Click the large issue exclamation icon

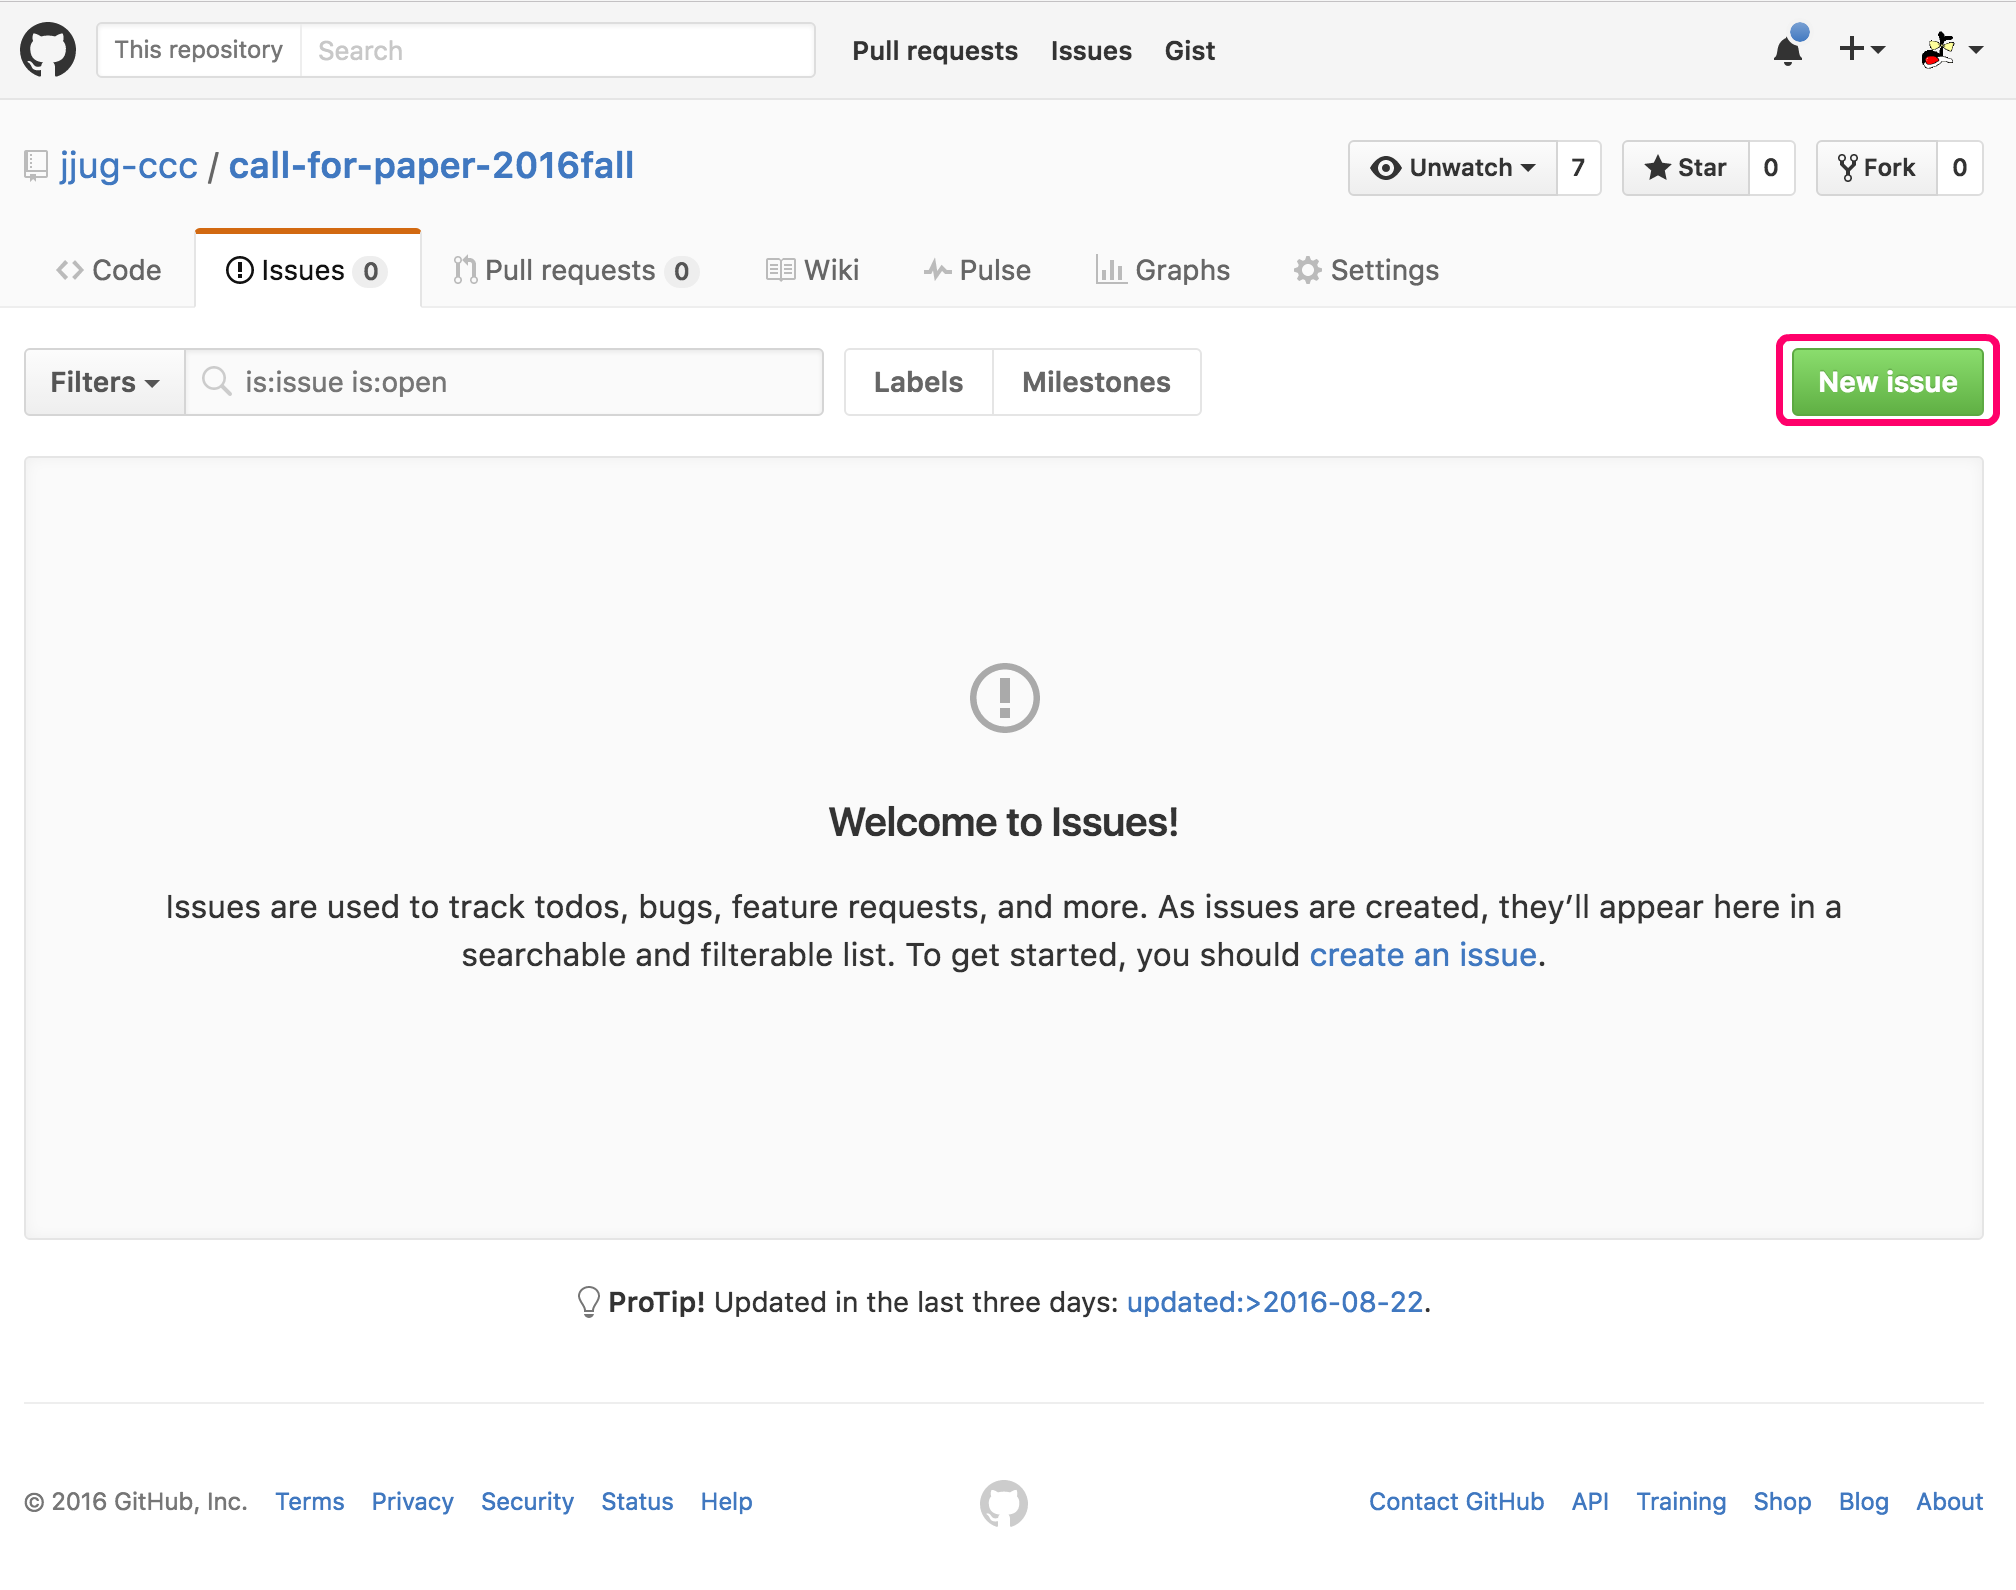(1004, 698)
